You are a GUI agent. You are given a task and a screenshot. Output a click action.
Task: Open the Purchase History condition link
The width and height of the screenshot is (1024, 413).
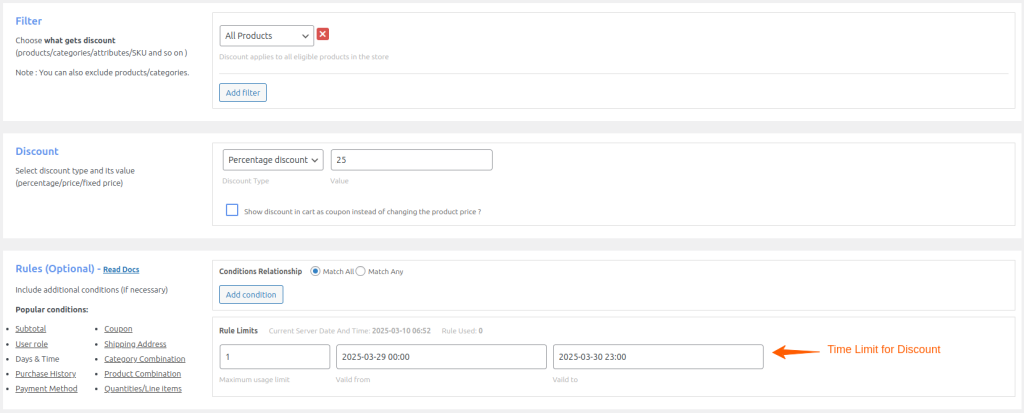[x=46, y=374]
